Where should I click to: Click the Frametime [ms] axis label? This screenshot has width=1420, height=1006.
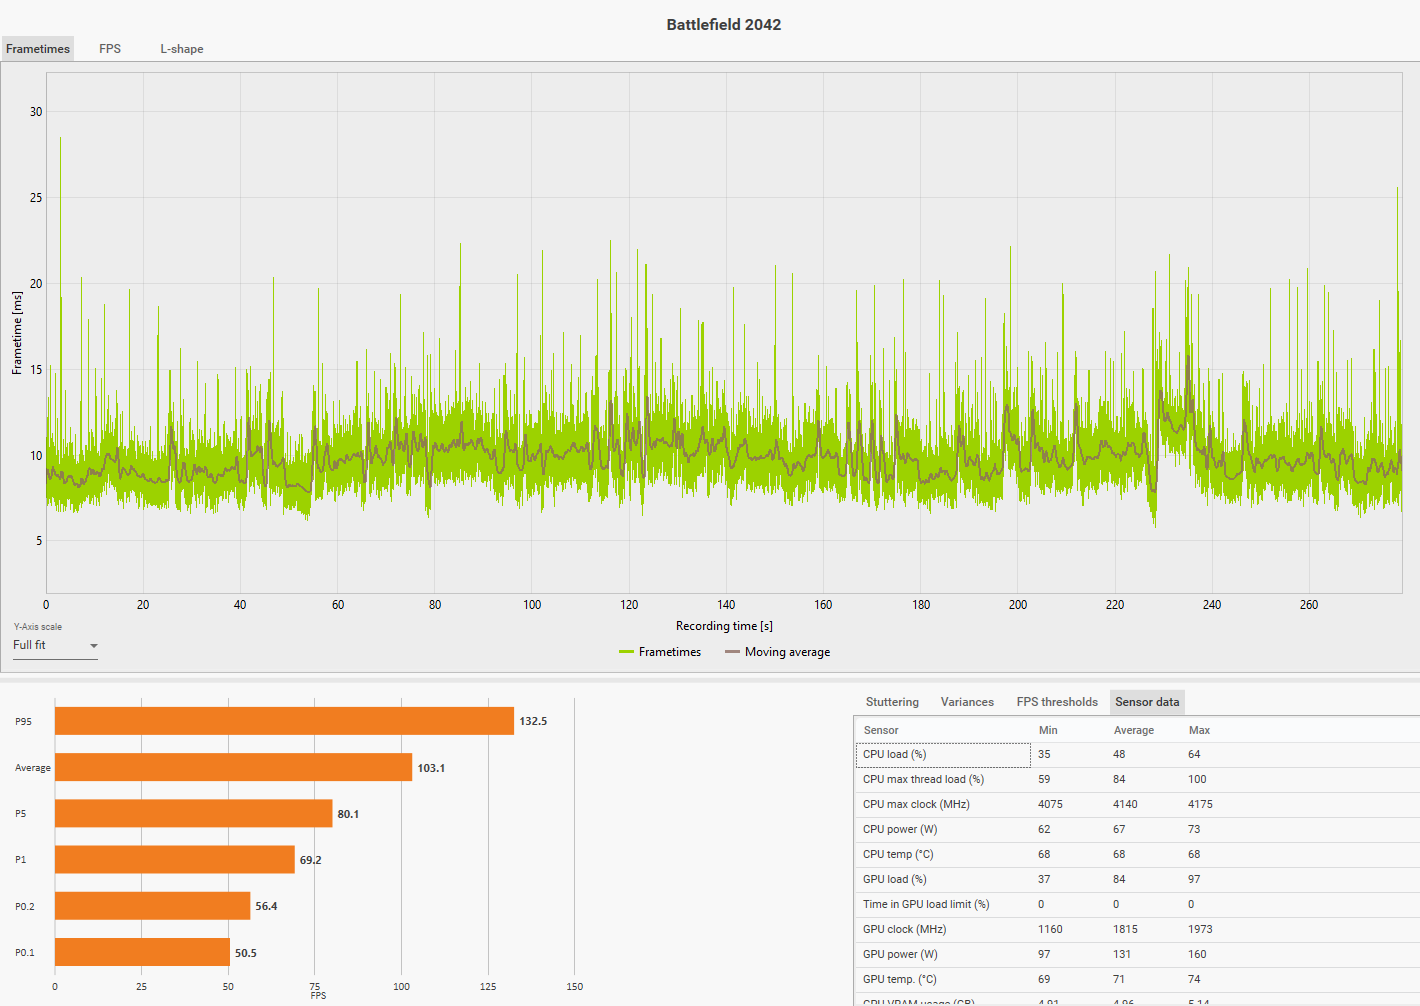(x=17, y=333)
